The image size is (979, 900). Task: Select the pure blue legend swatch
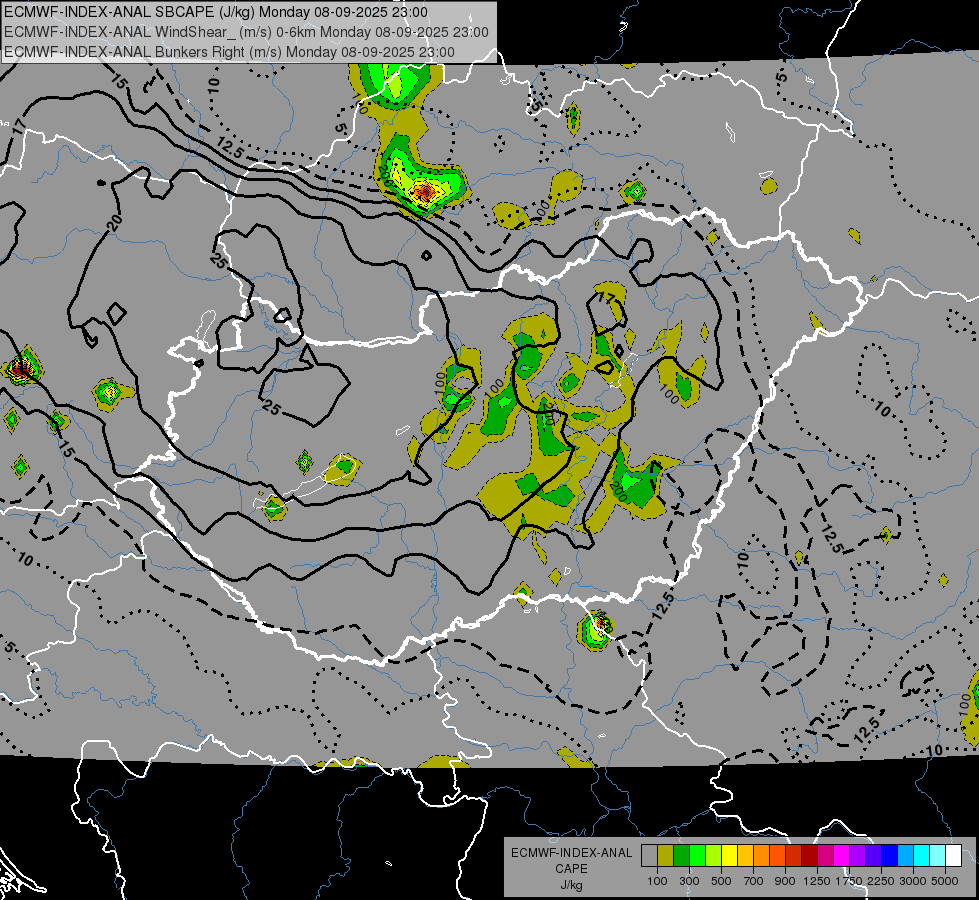[x=890, y=855]
